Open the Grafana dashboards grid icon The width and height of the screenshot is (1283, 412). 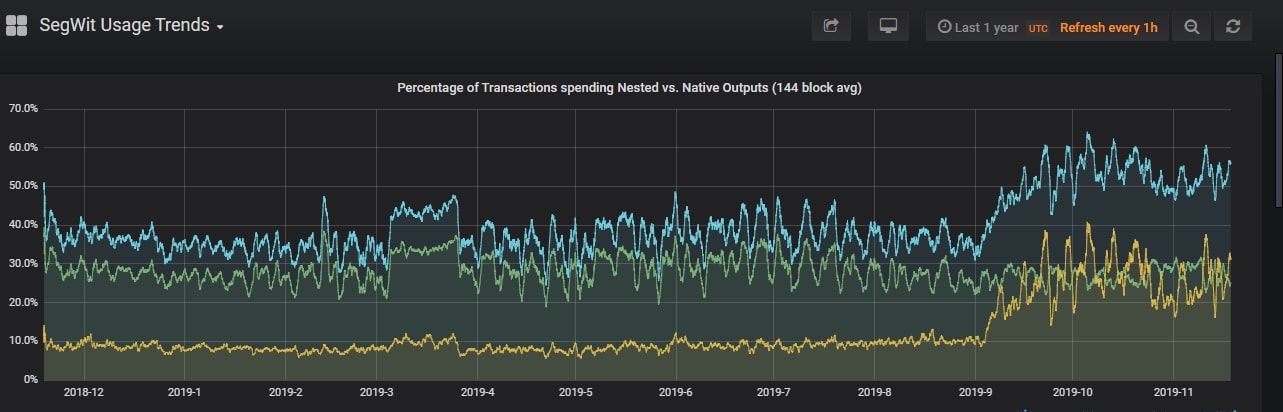click(x=16, y=26)
